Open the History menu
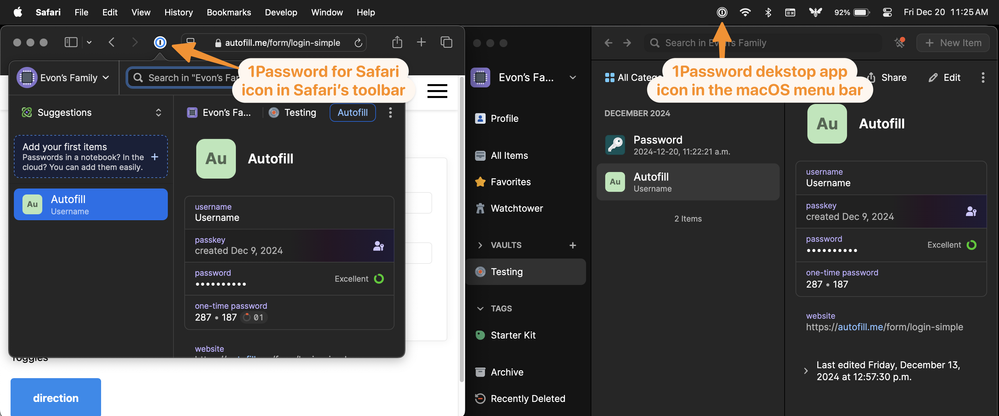The width and height of the screenshot is (999, 416). point(178,12)
